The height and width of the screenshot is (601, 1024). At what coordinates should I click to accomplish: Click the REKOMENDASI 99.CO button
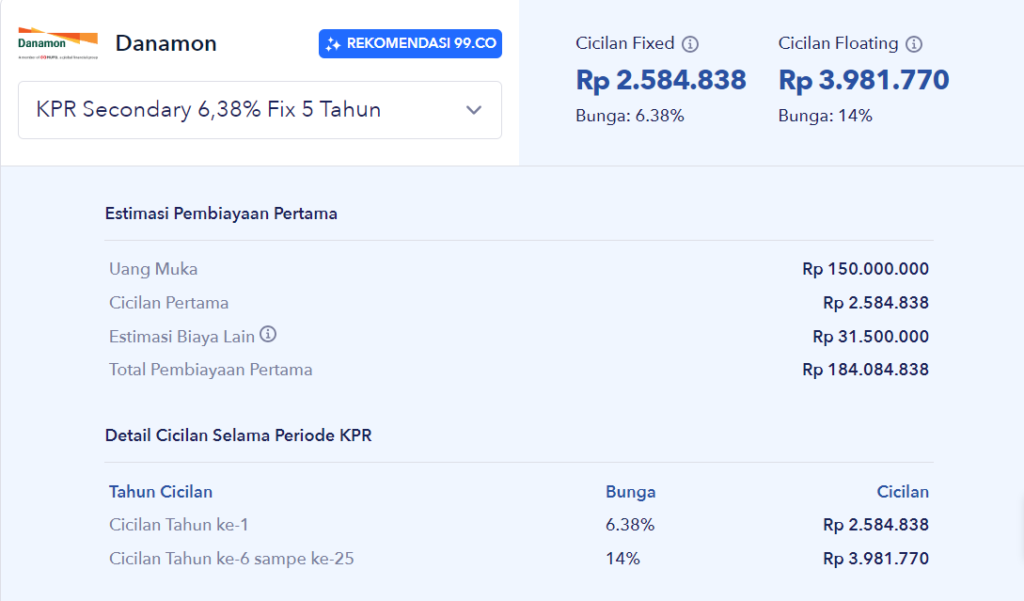pos(410,43)
